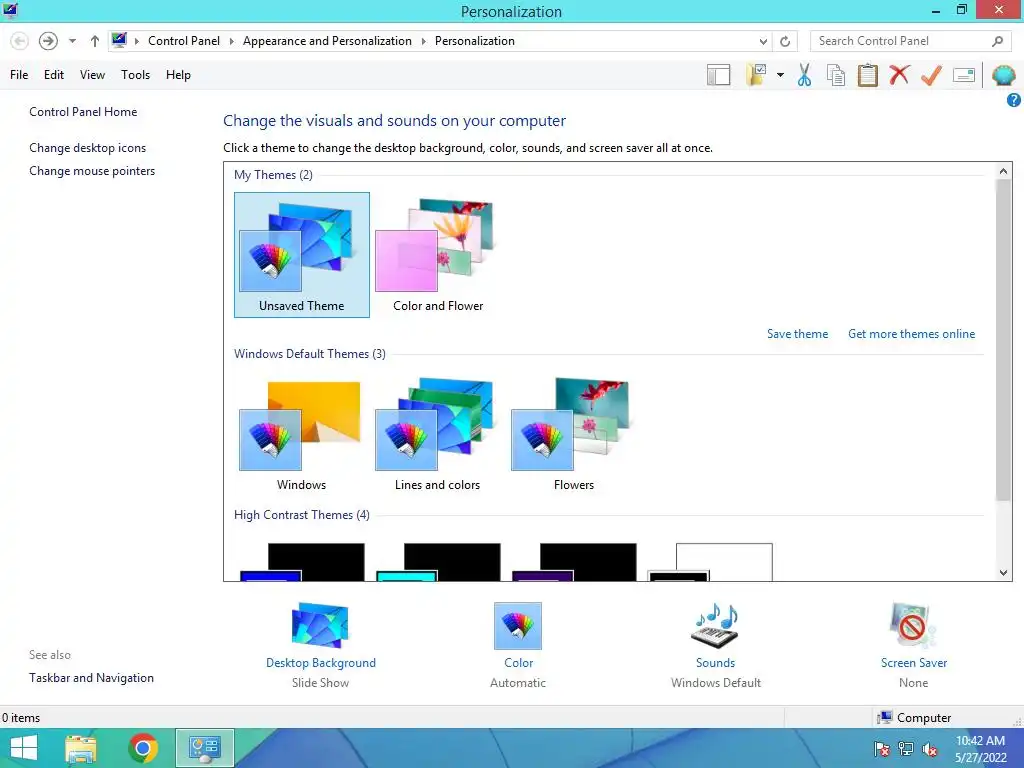Image resolution: width=1024 pixels, height=768 pixels.
Task: Select the Flowers theme
Action: pos(573,434)
